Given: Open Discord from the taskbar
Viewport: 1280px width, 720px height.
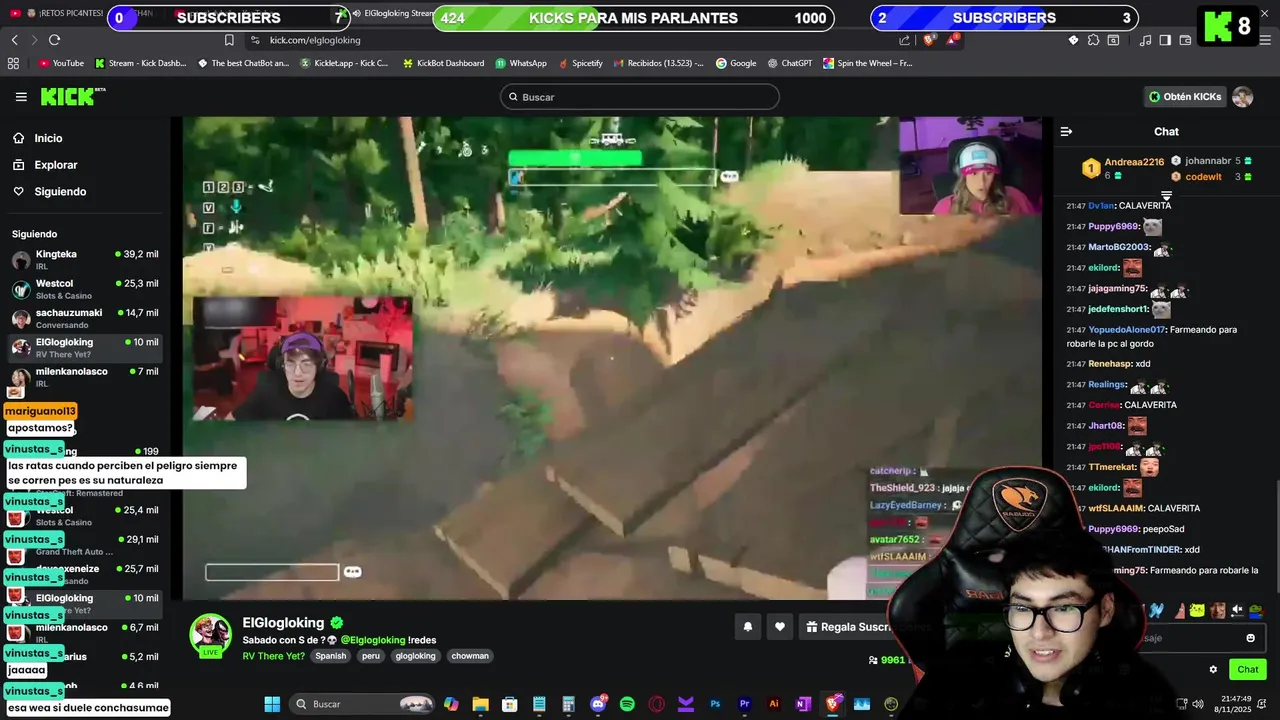Looking at the screenshot, I should 598,704.
